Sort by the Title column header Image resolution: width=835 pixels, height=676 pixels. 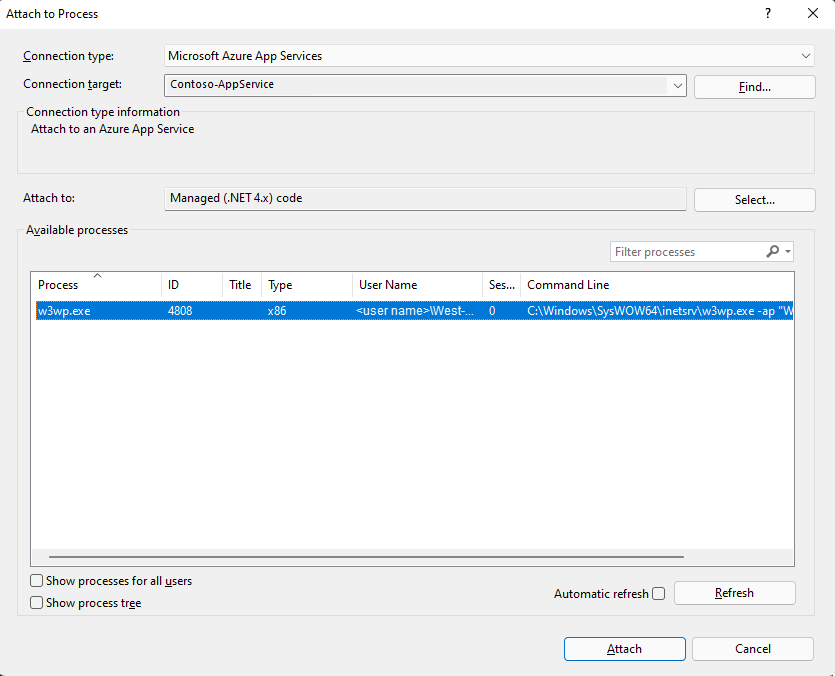coord(242,285)
